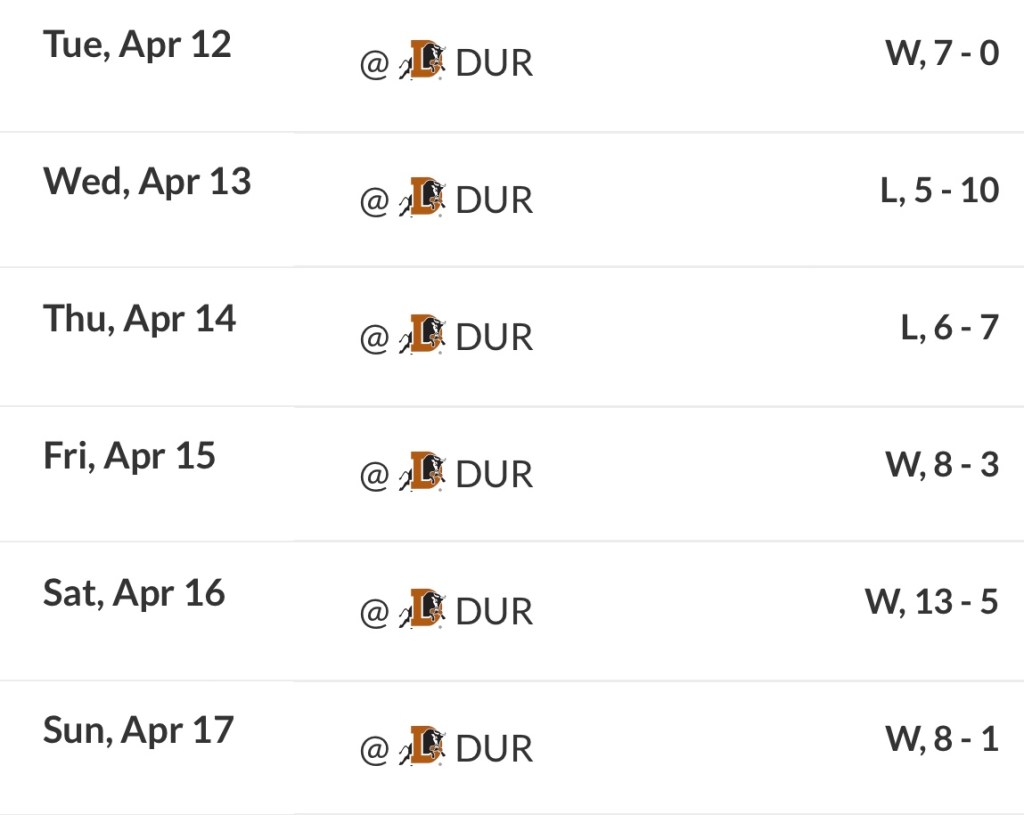The height and width of the screenshot is (815, 1024).
Task: View the W, 8 - 1 game result
Action: [941, 738]
